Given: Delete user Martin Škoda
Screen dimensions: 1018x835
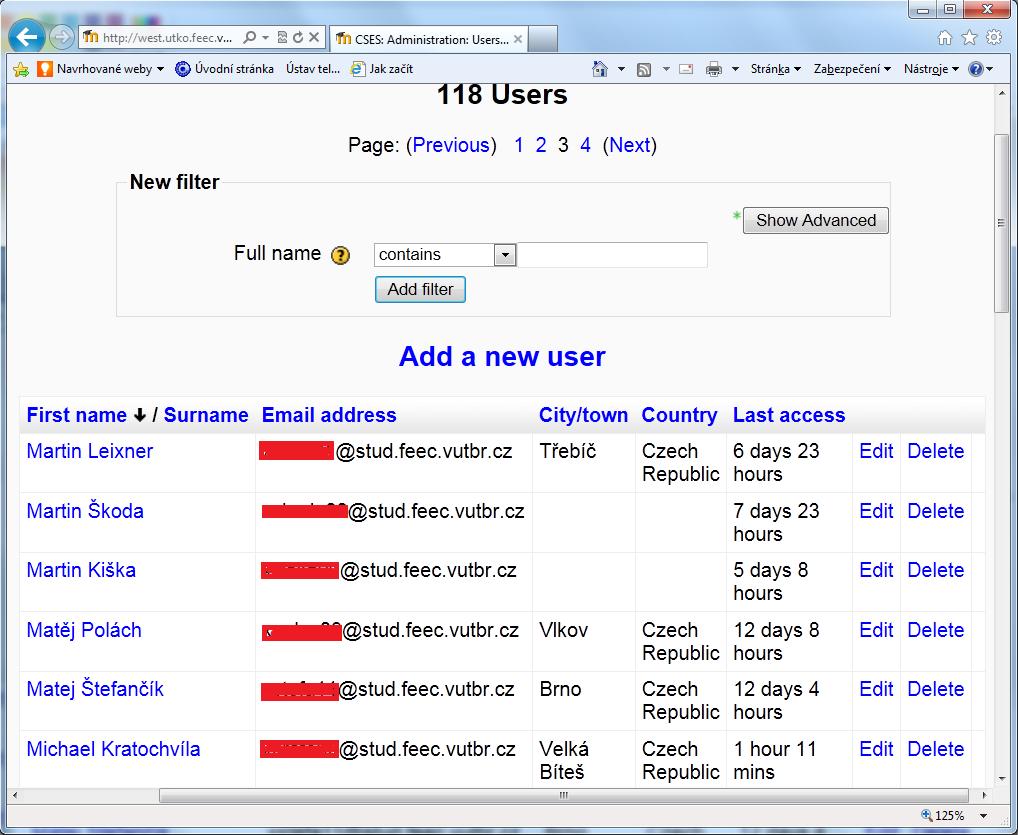Looking at the screenshot, I should pyautogui.click(x=936, y=510).
